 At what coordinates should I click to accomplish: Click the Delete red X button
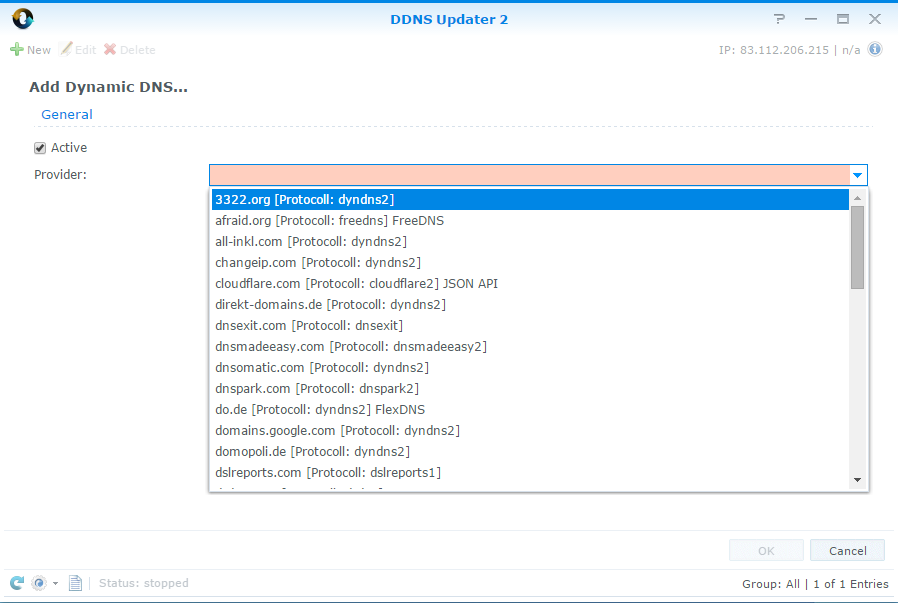point(130,50)
